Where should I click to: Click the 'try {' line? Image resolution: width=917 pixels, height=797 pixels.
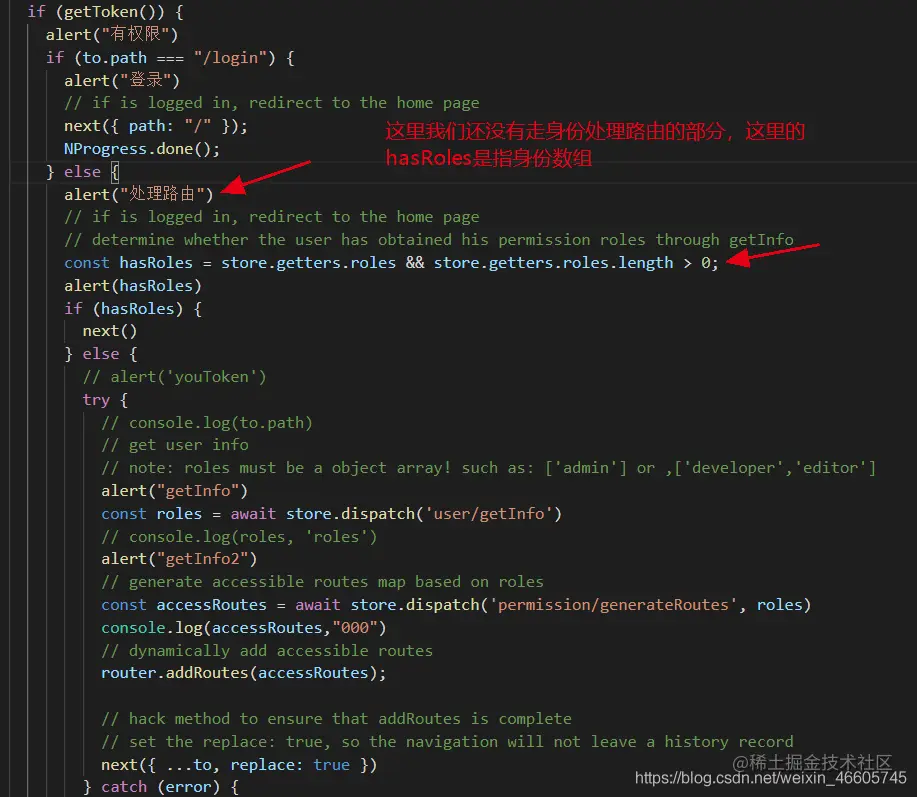pos(105,399)
